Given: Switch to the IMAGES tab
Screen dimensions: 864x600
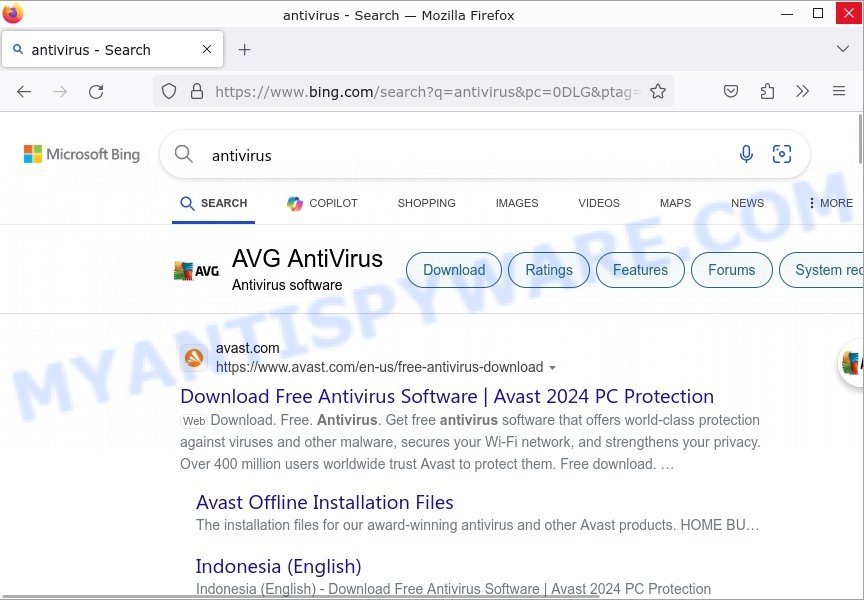Looking at the screenshot, I should click(517, 203).
